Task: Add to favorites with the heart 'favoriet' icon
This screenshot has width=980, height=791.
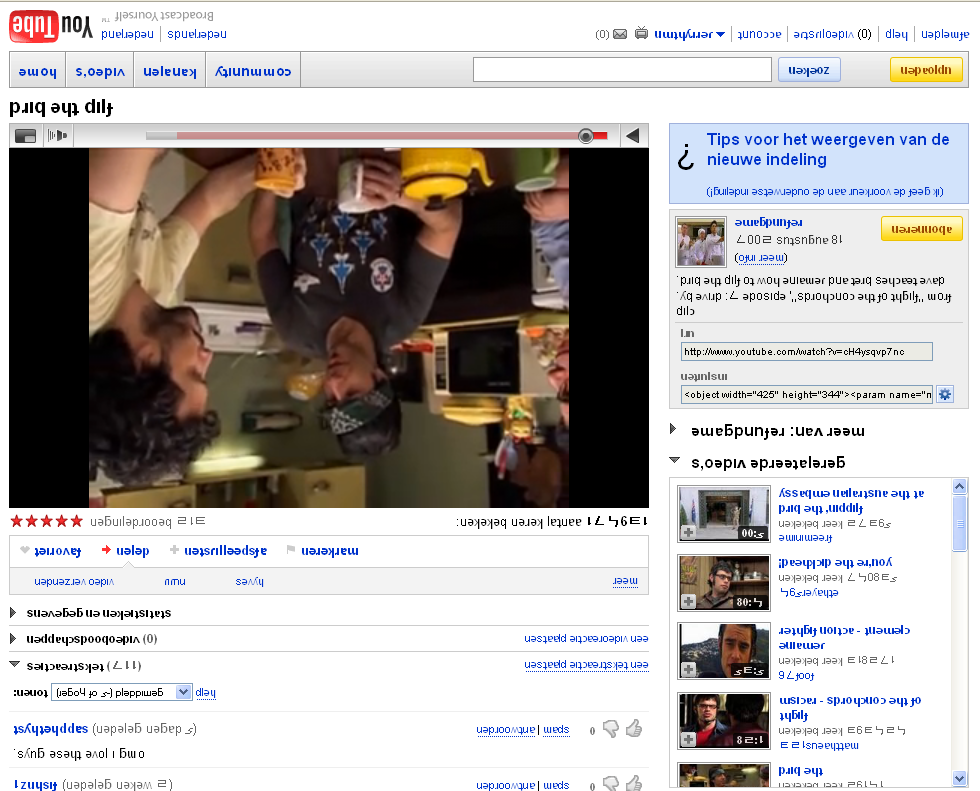Action: (26, 550)
